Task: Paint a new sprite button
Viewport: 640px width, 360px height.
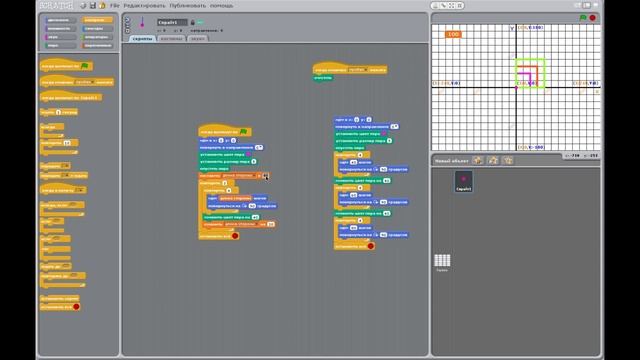Action: [478, 160]
